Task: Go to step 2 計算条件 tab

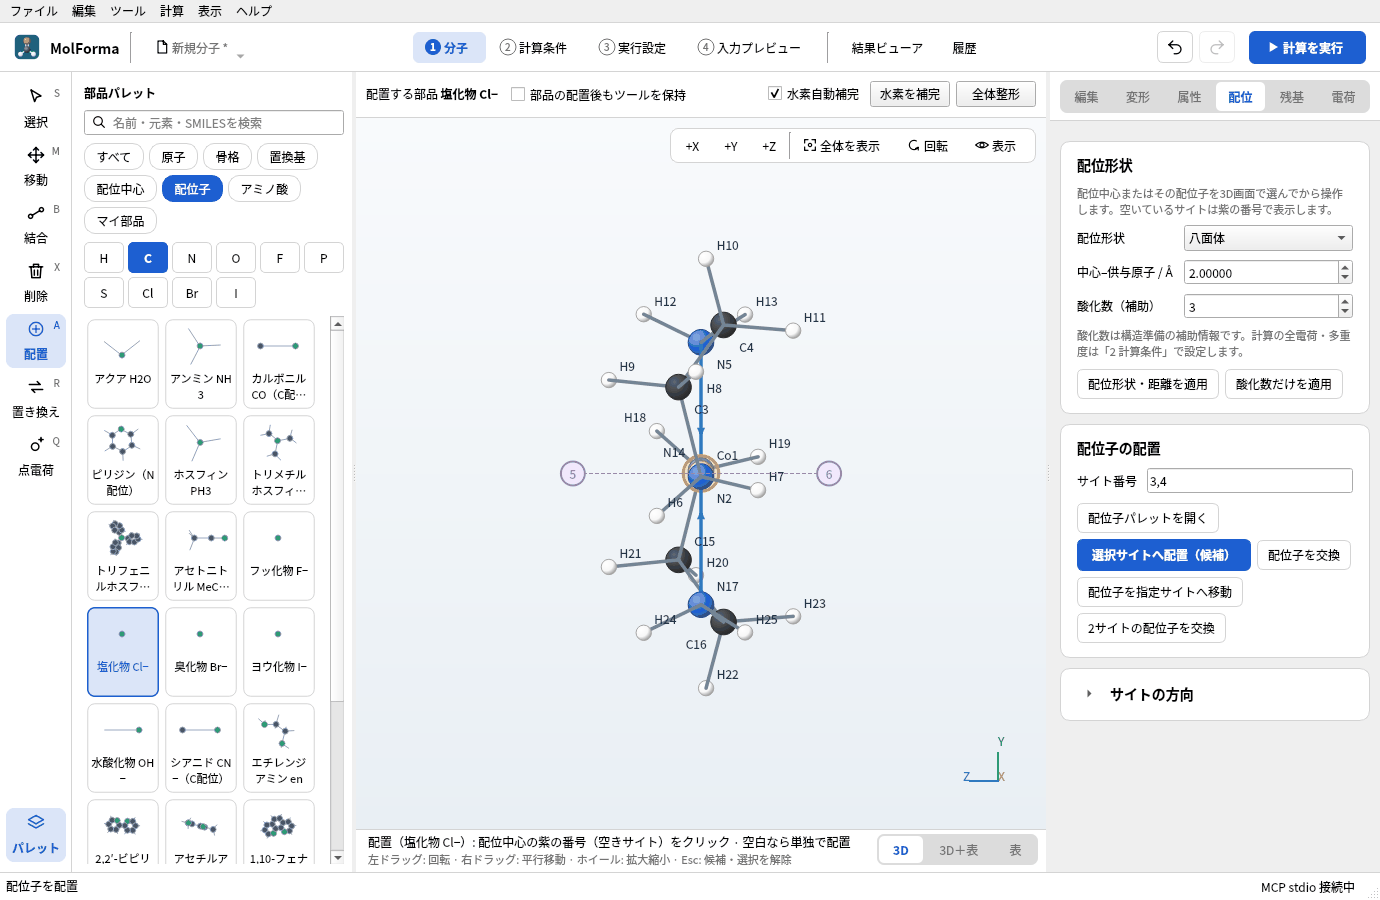Action: click(533, 47)
